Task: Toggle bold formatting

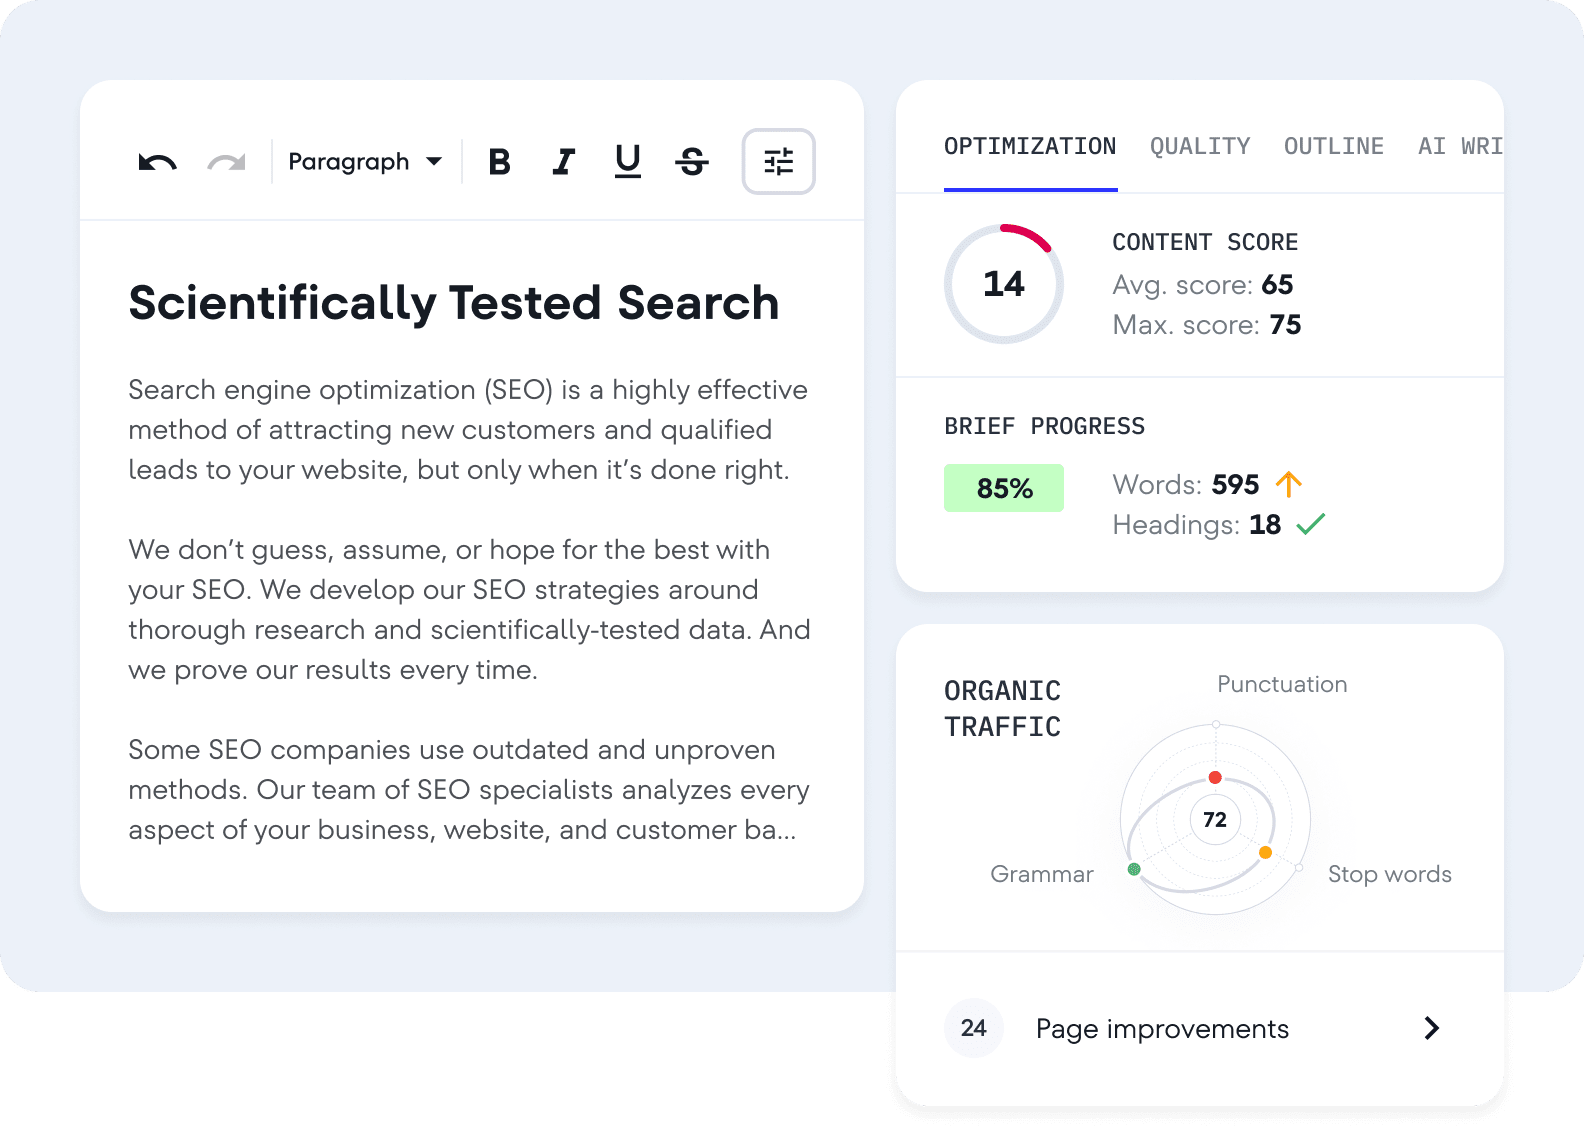Action: (499, 162)
